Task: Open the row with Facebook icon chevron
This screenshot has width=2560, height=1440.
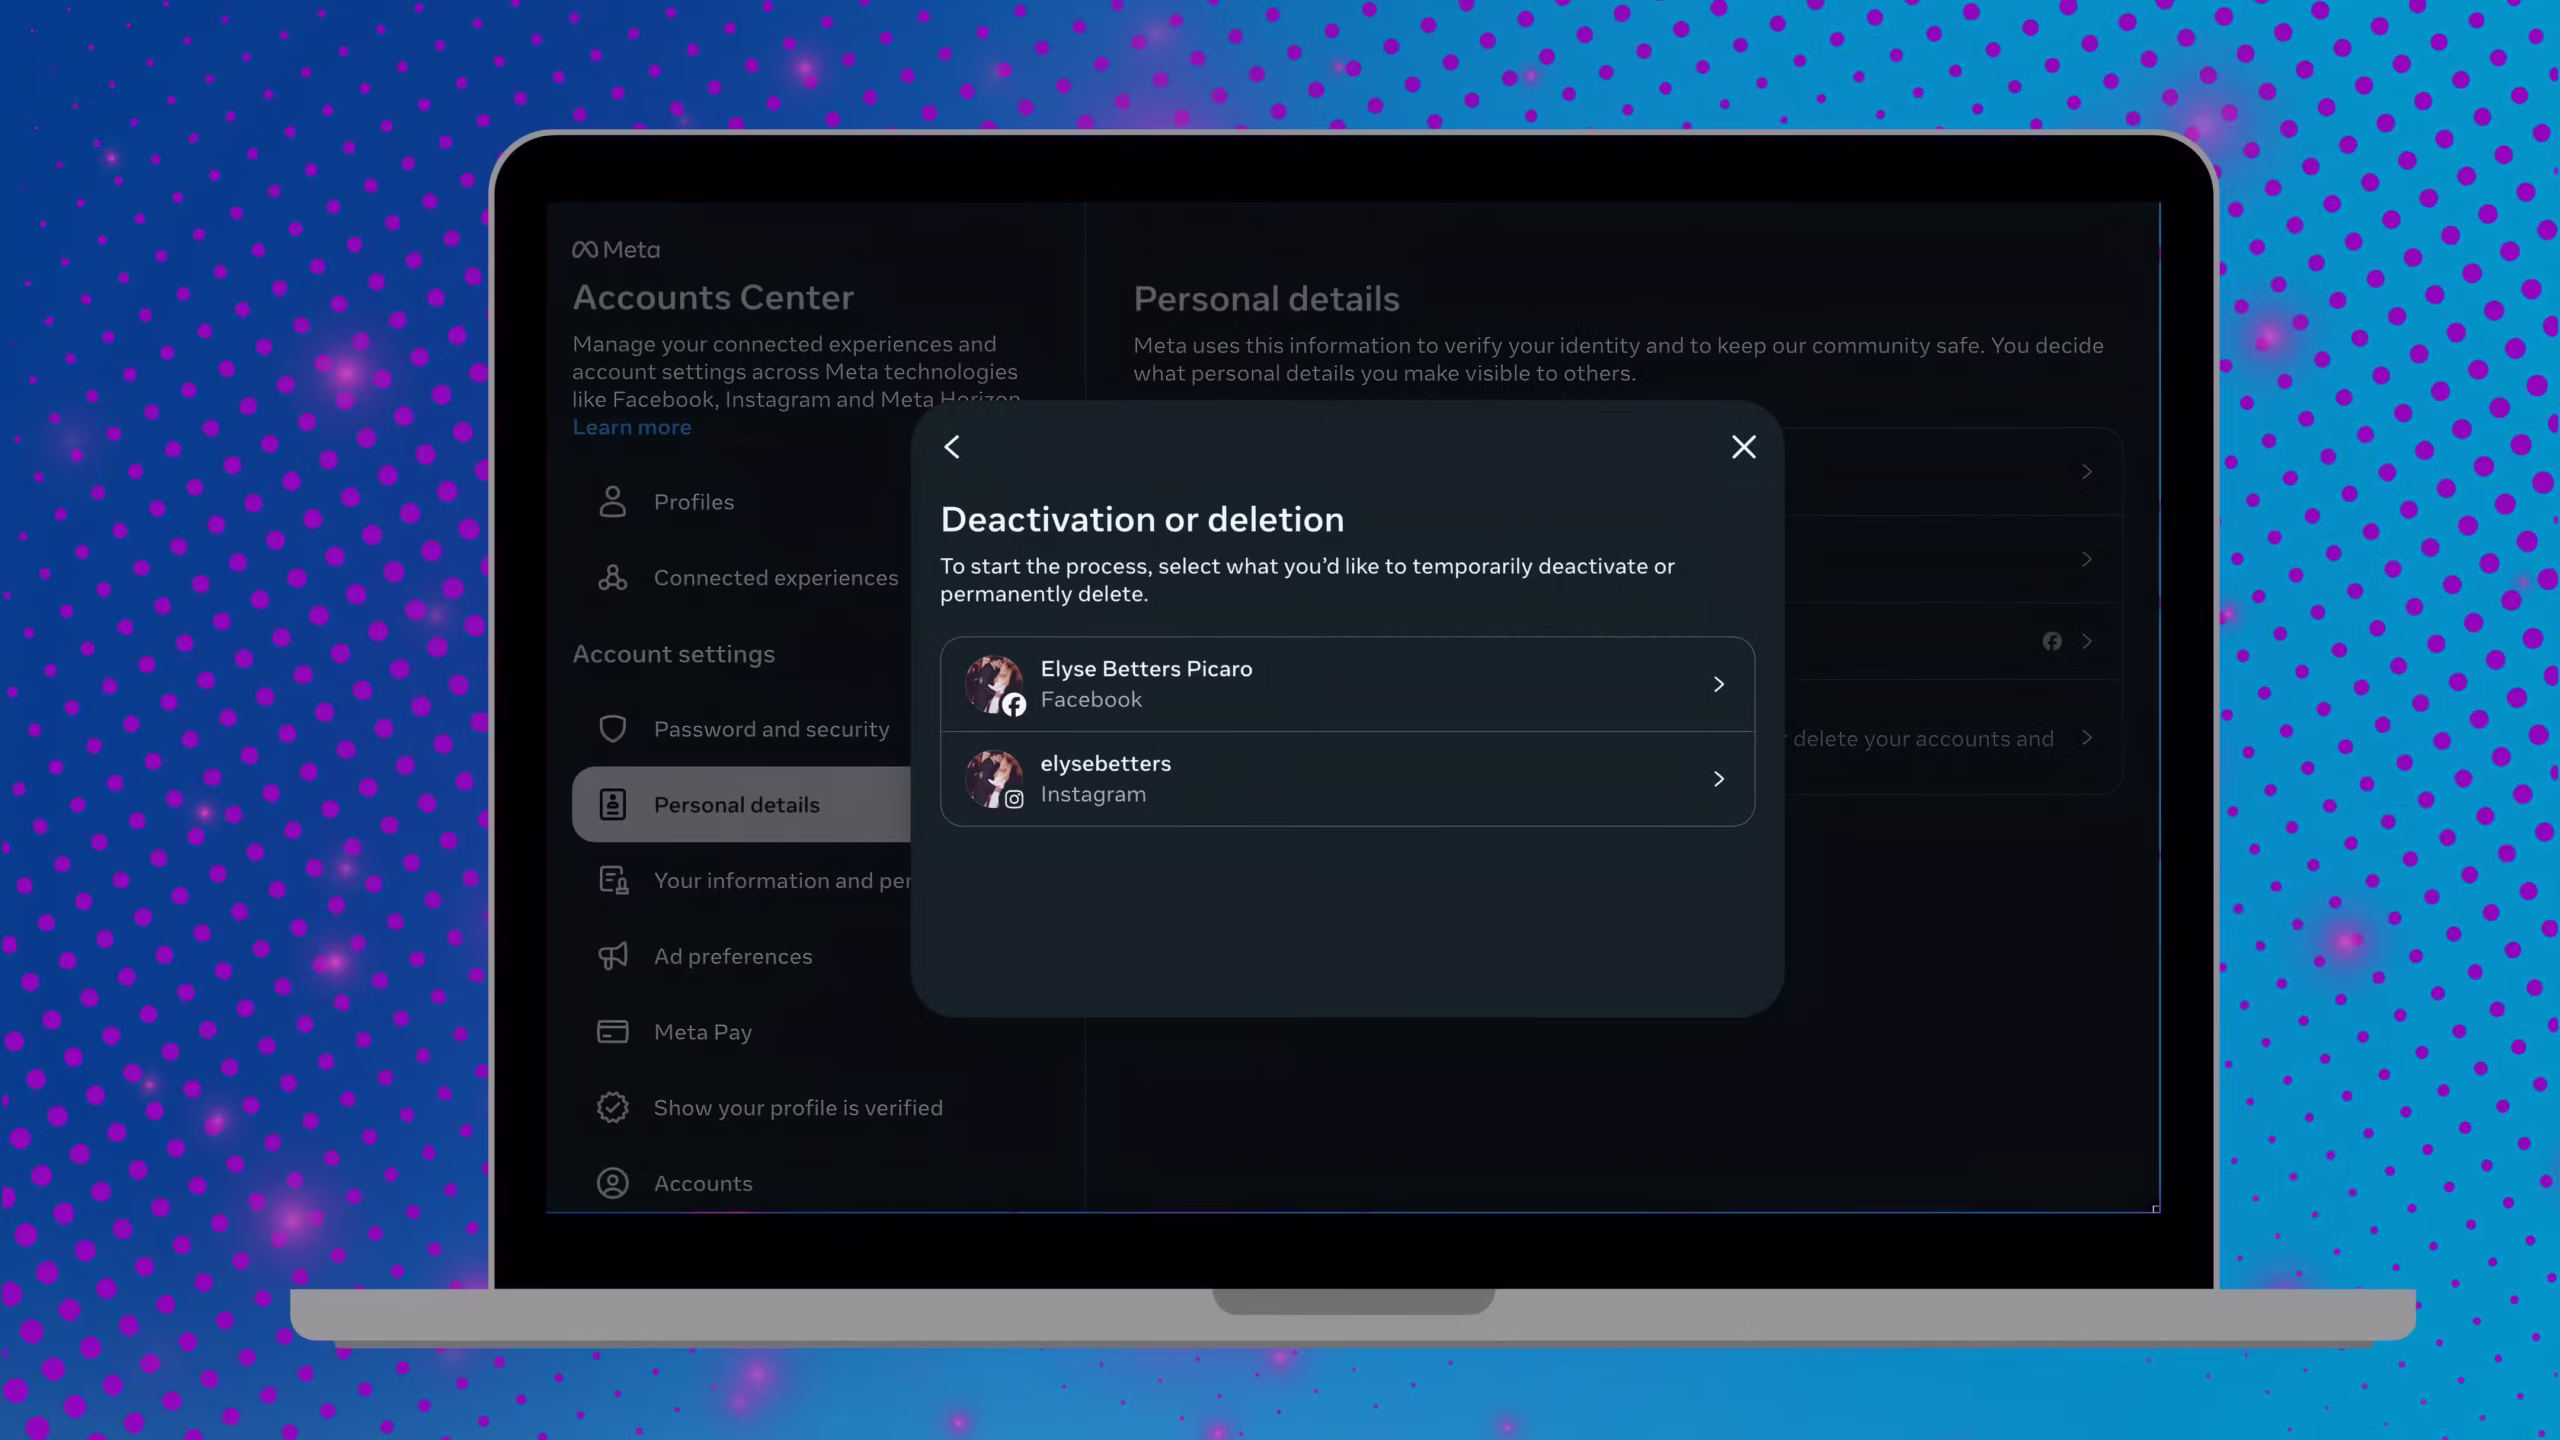Action: 2086,642
